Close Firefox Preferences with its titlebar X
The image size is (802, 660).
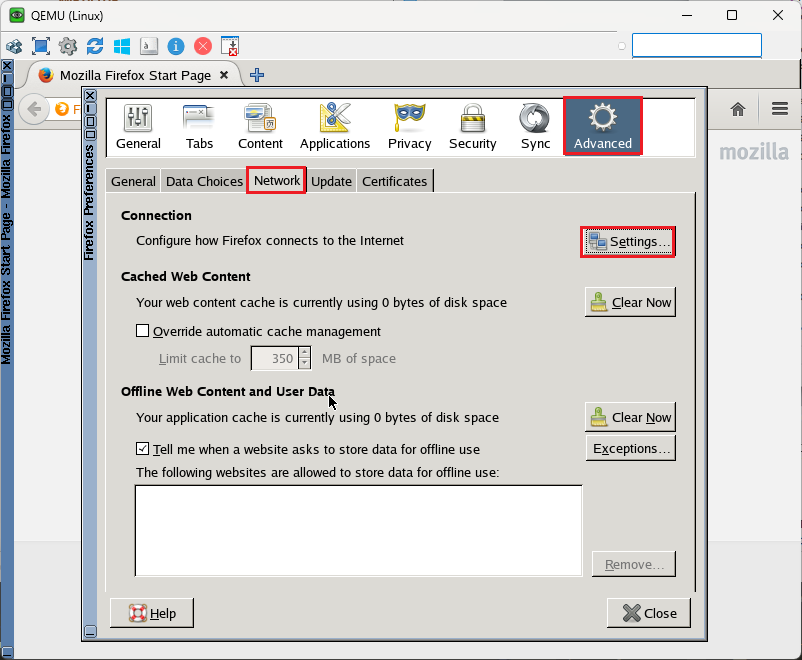90,95
